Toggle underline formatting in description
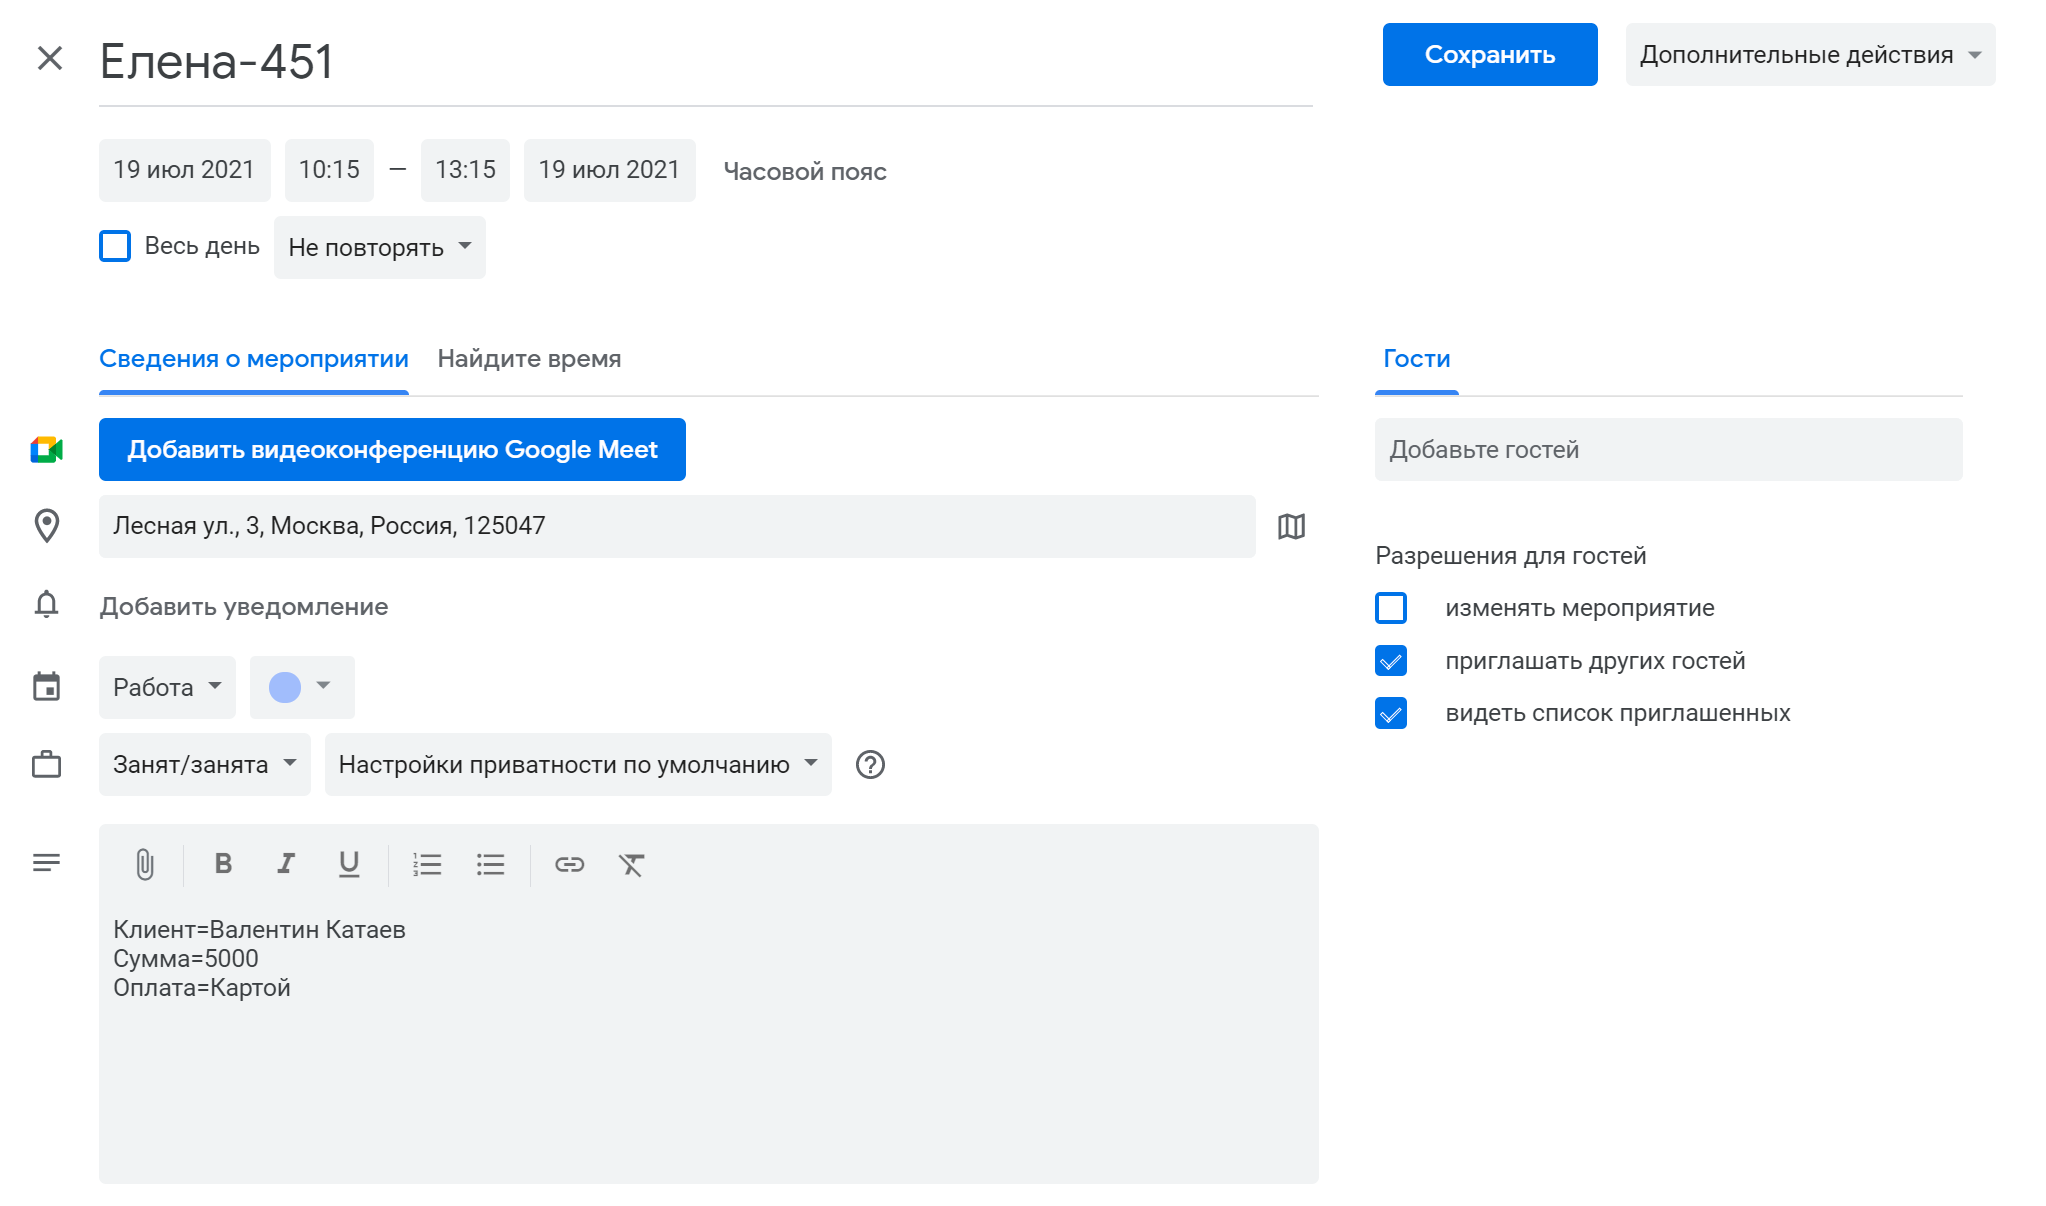Image resolution: width=2046 pixels, height=1206 pixels. [x=349, y=864]
